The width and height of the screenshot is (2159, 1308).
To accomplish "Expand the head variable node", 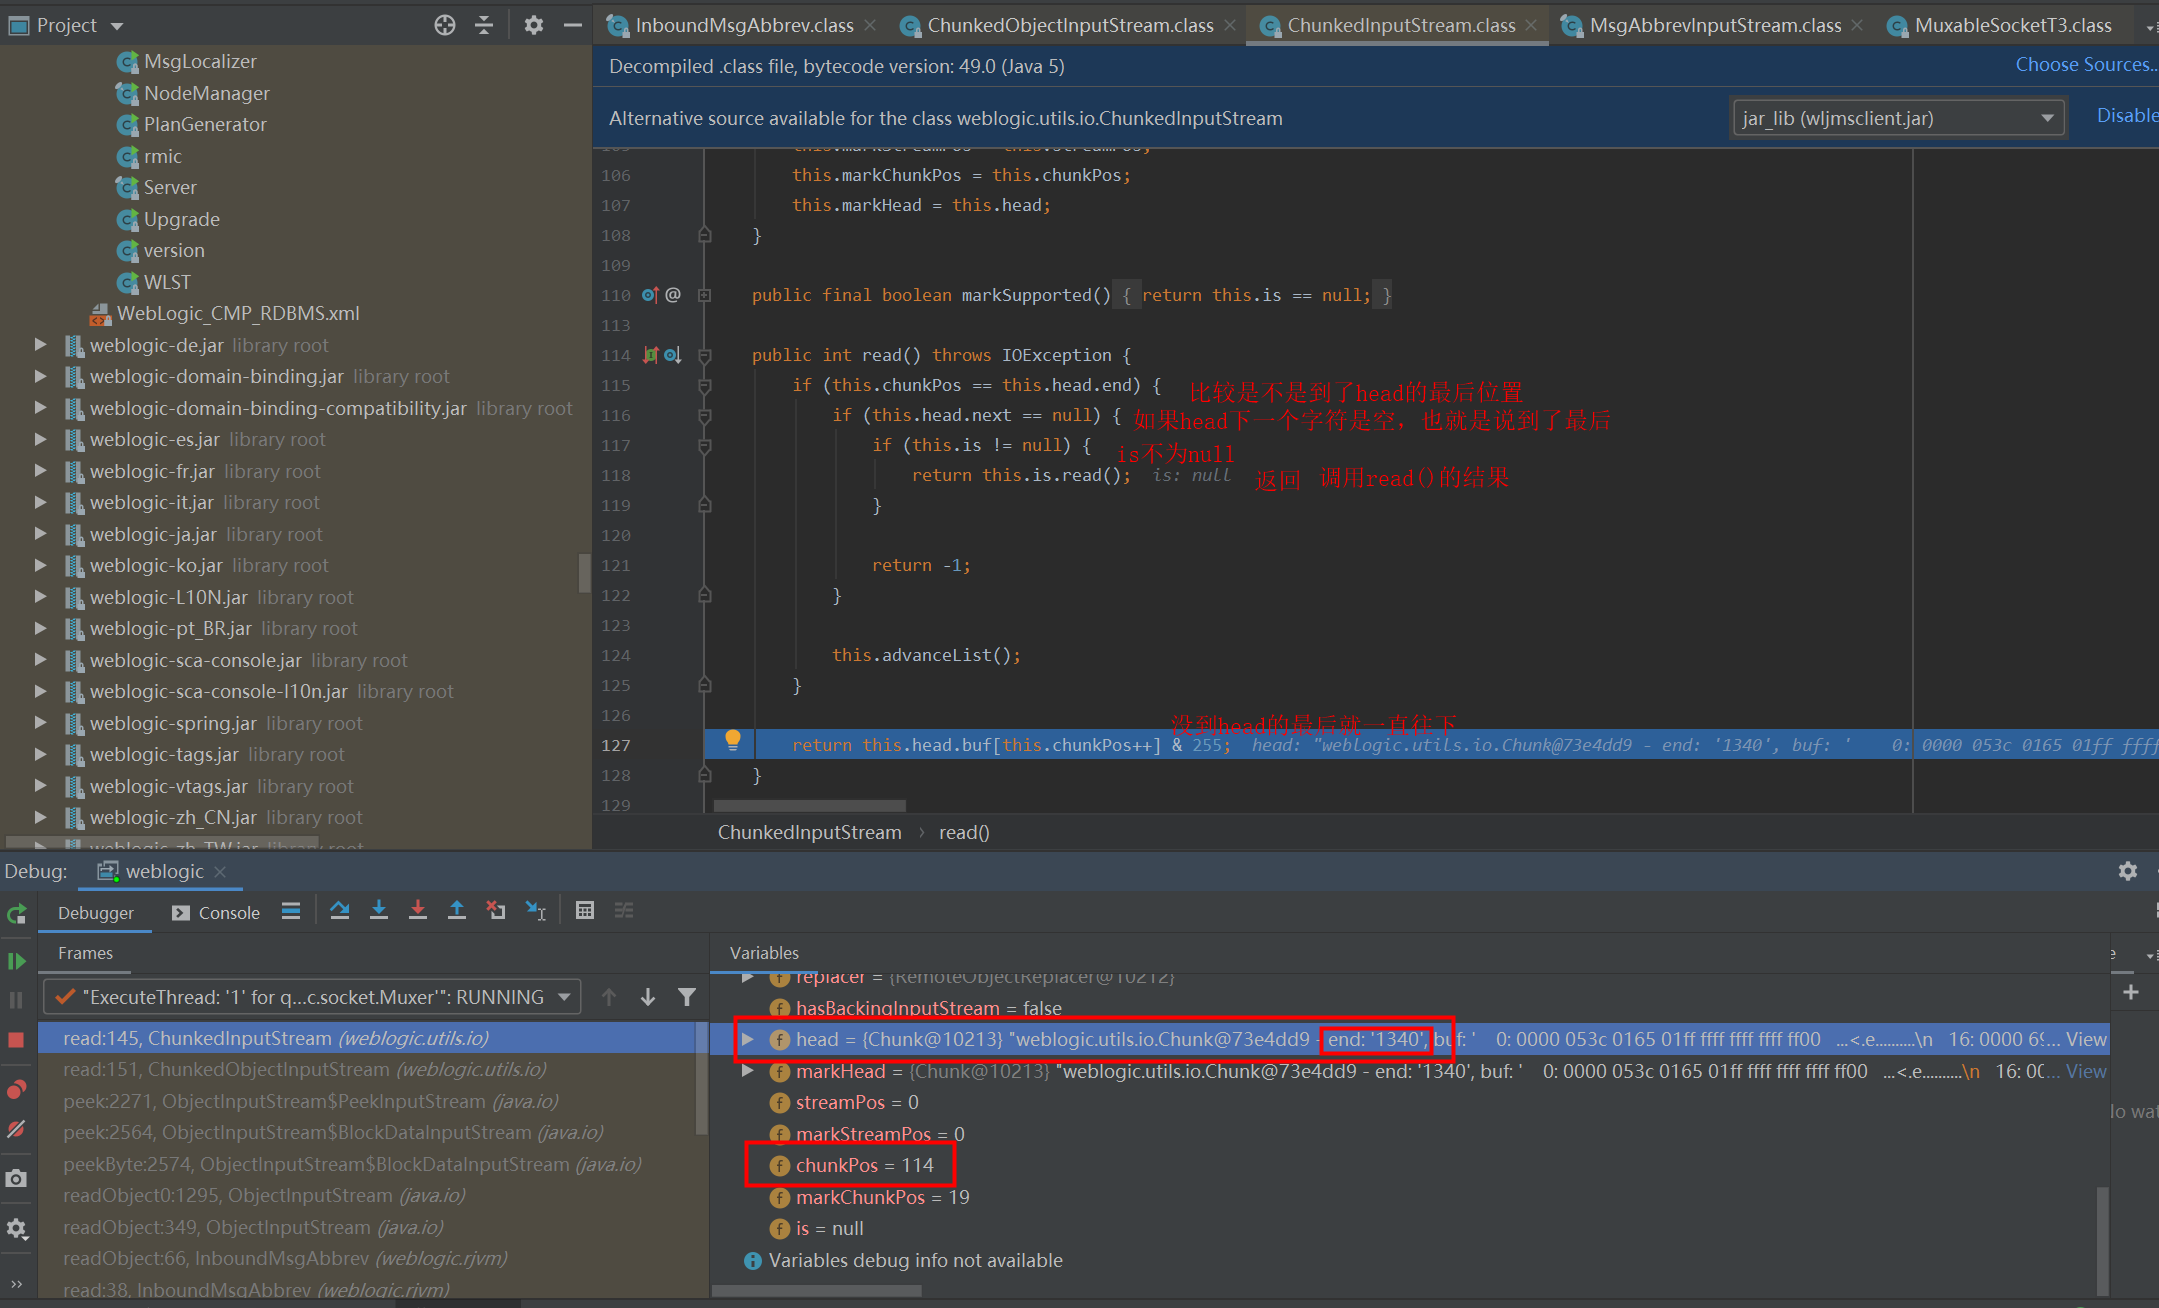I will tap(747, 1039).
